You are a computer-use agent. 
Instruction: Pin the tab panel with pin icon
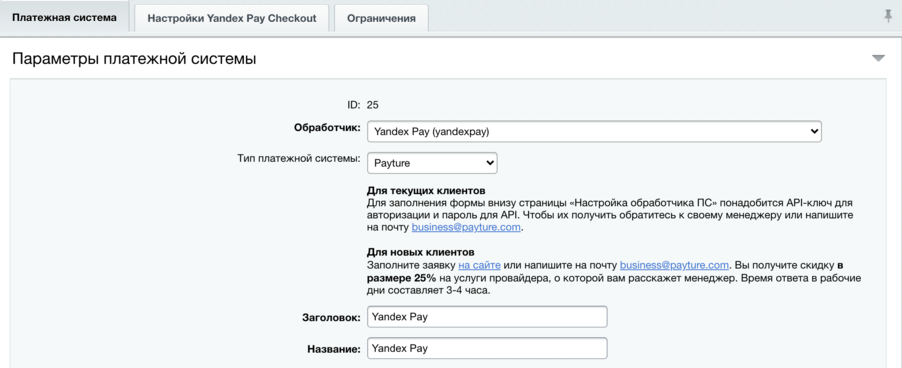[x=888, y=17]
